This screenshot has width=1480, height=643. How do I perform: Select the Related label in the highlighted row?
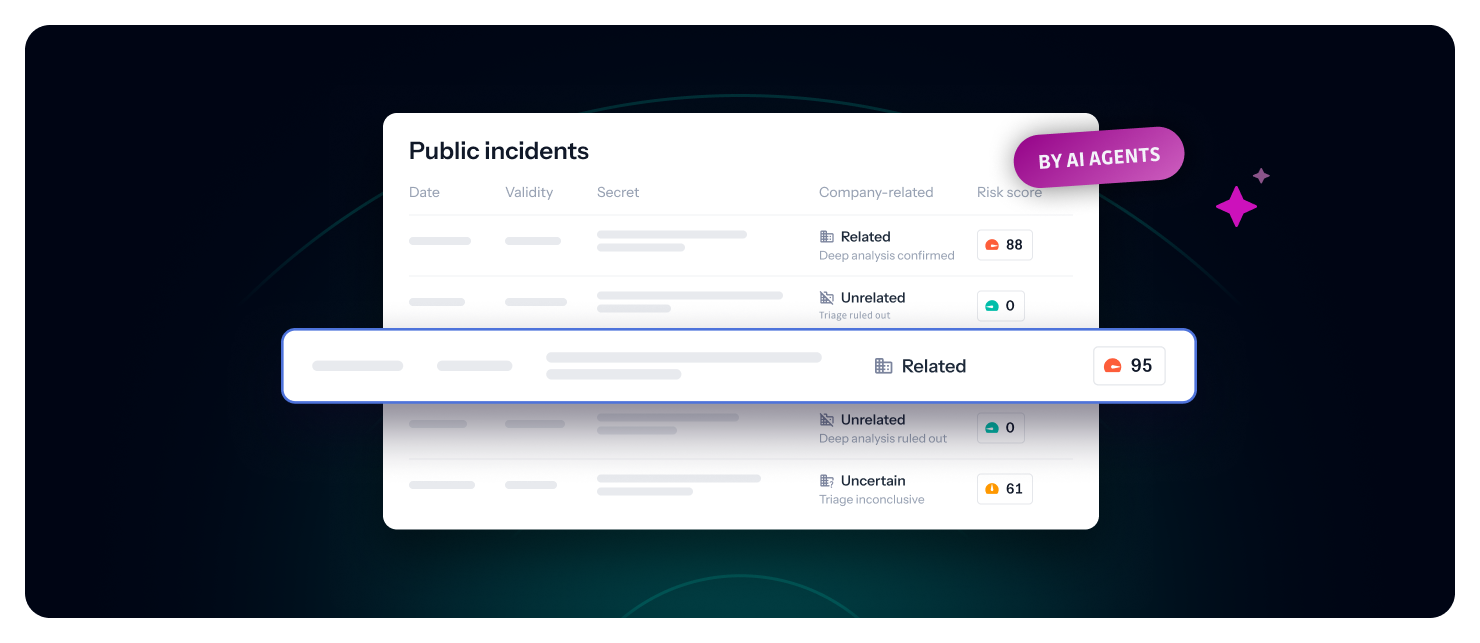(934, 366)
